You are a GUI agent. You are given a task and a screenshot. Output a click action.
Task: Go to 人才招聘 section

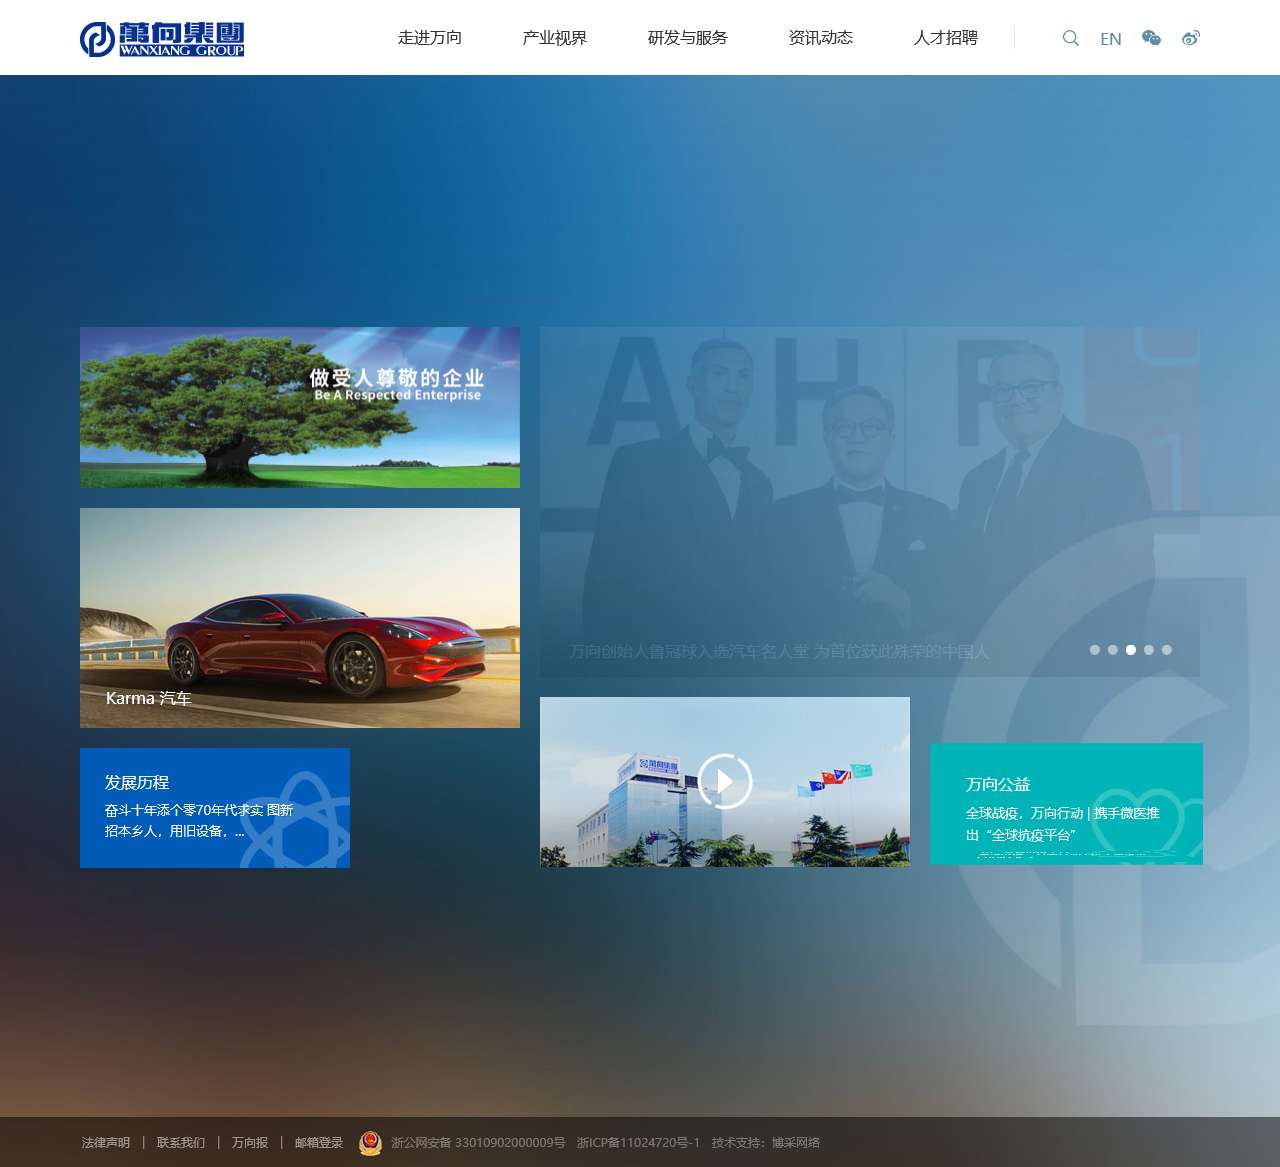pos(945,38)
